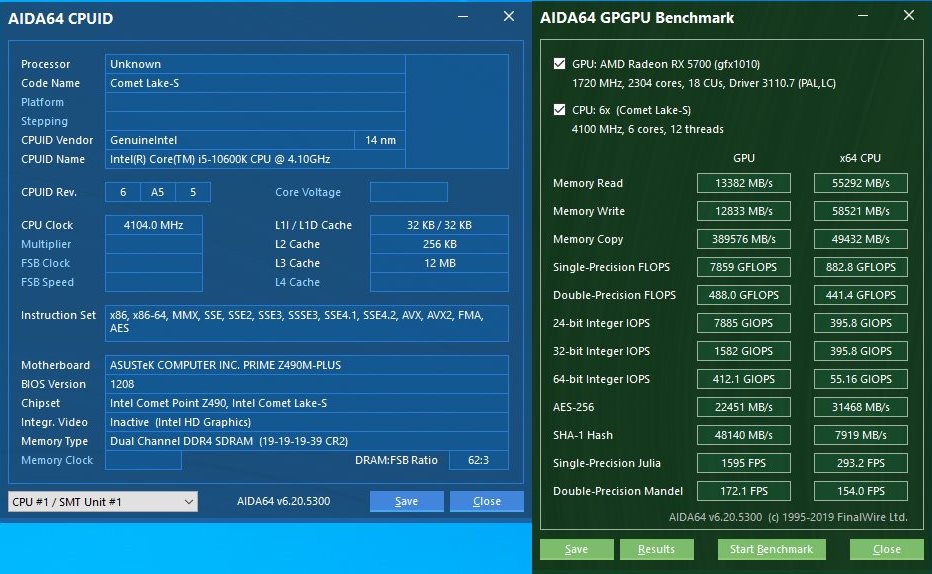The width and height of the screenshot is (932, 574).
Task: Click the GPU Memory Copy result 389576 MB/s
Action: (744, 239)
